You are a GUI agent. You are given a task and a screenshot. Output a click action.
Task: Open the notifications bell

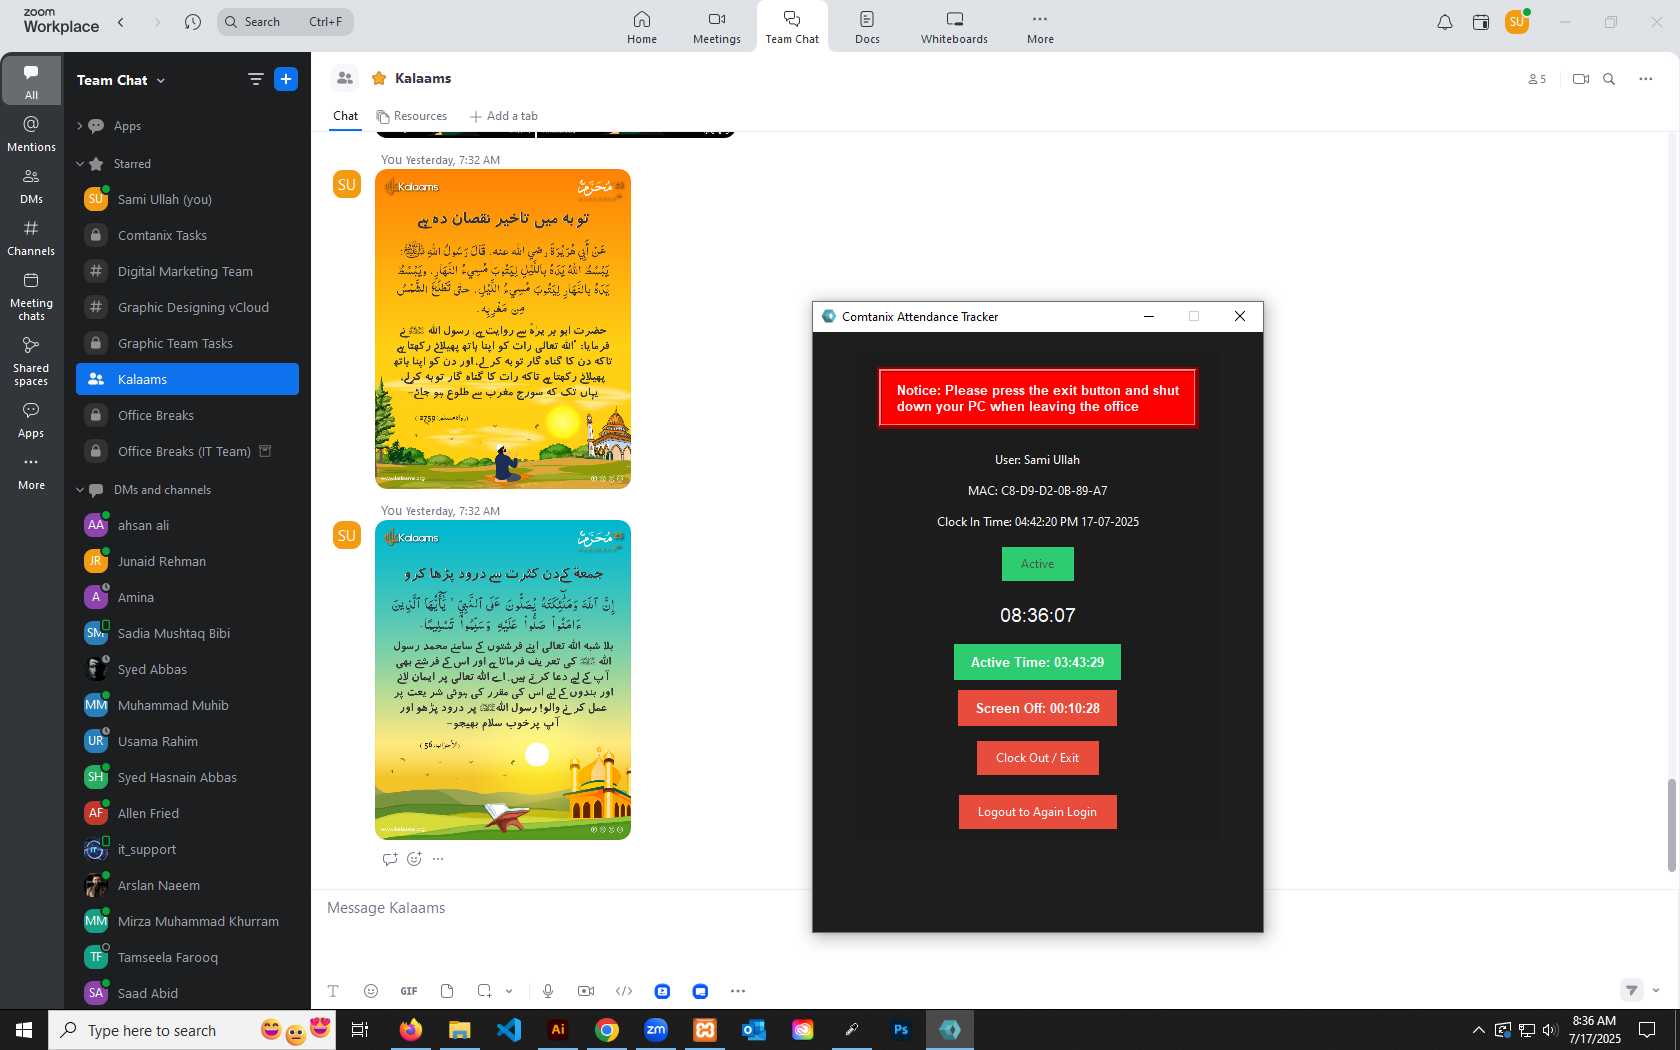pos(1444,22)
